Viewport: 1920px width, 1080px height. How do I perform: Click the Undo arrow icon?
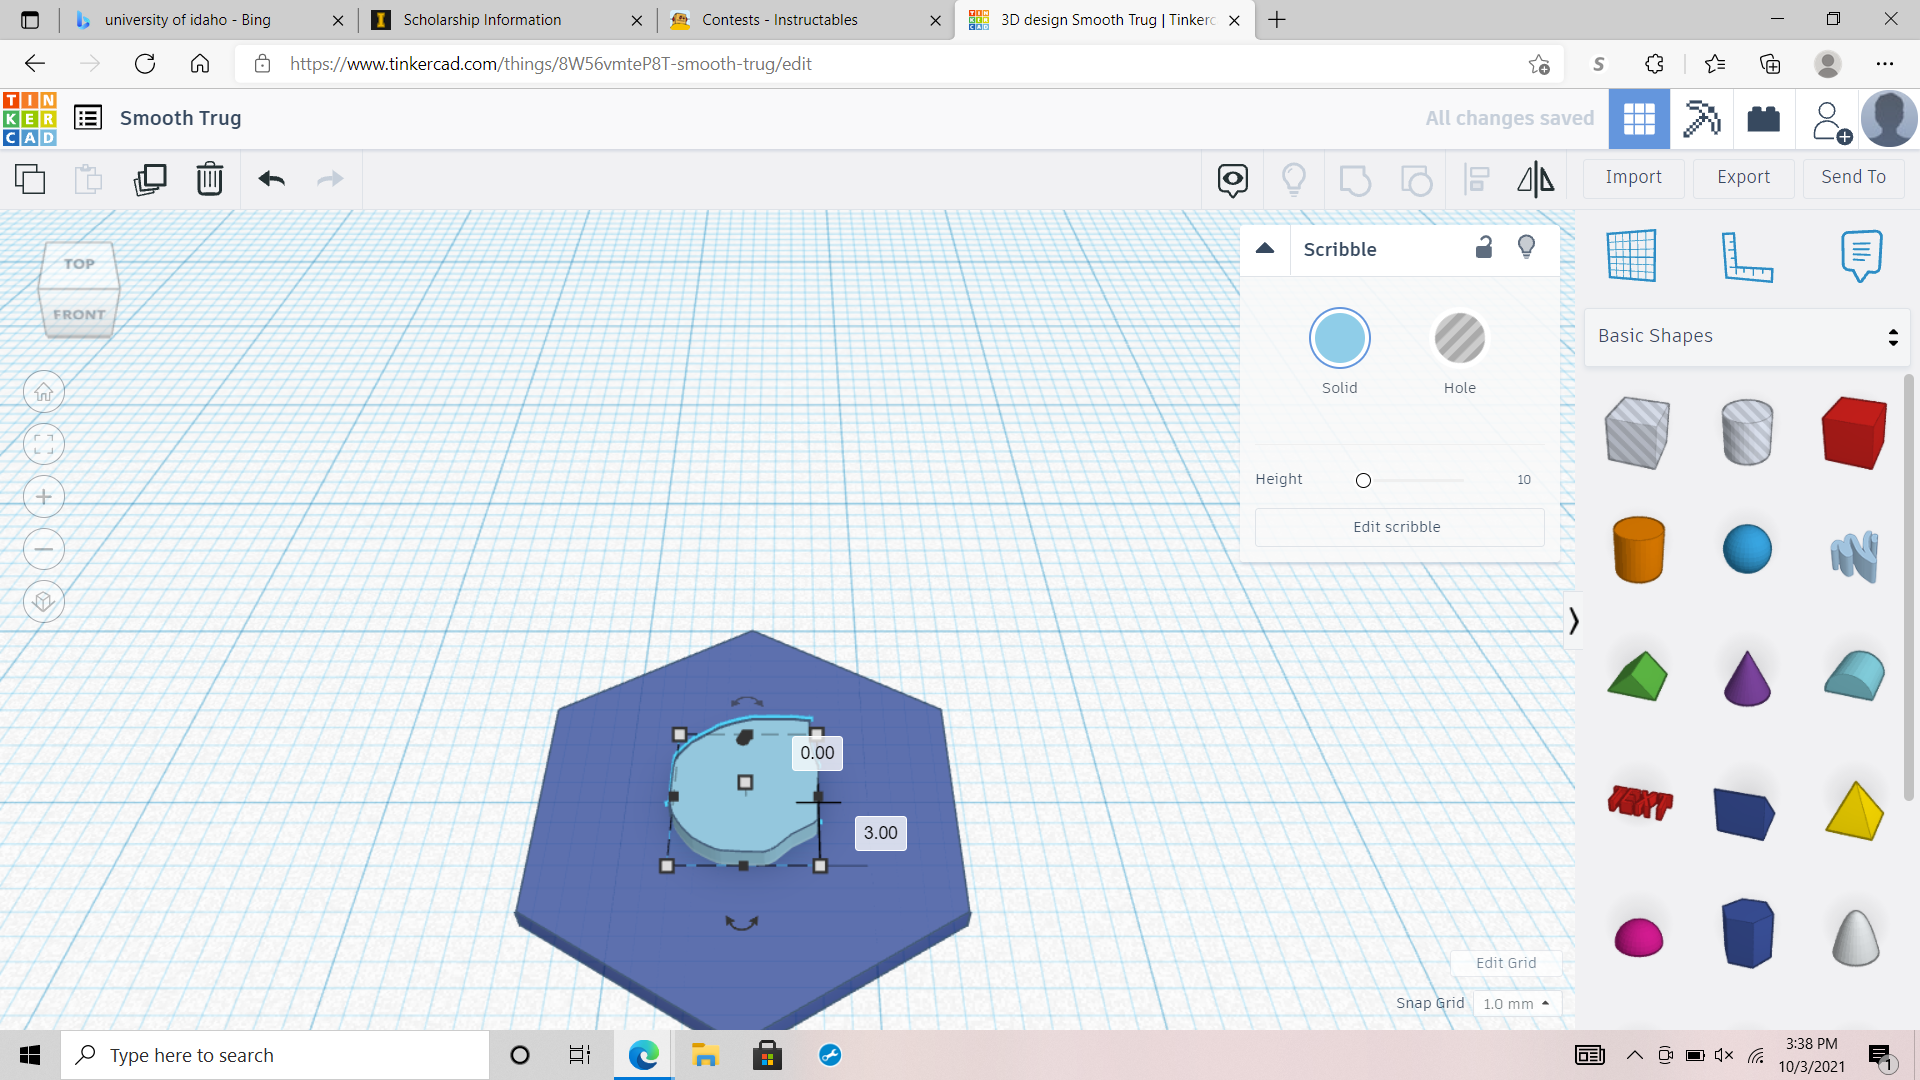(x=270, y=179)
